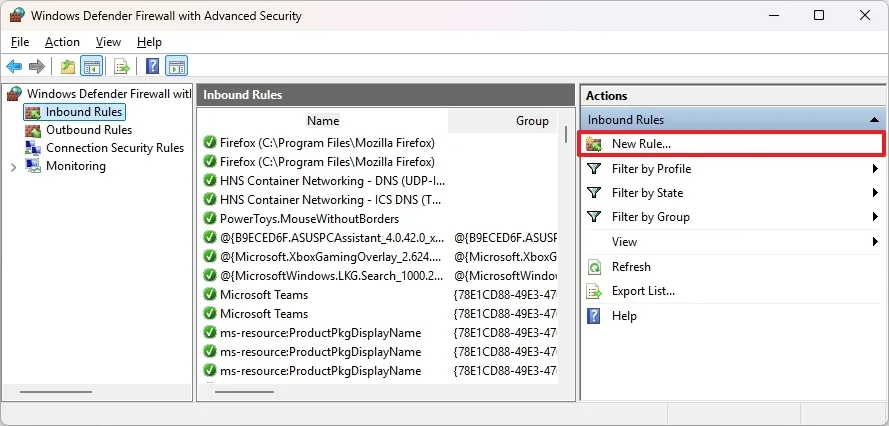Screen dimensions: 889x426
Task: Click green check icon of HNS DNS (UDP) rule
Action: 210,180
